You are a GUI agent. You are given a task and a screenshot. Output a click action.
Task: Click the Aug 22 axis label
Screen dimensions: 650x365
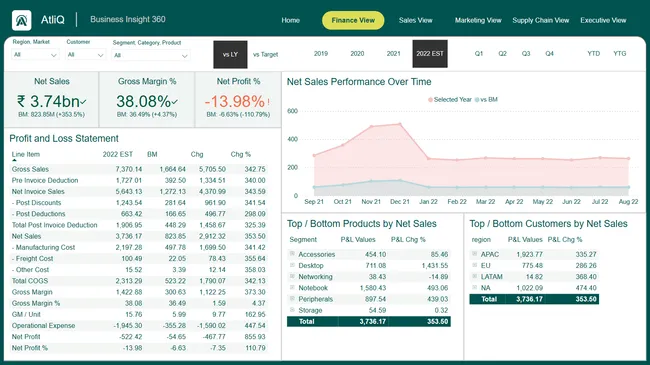tap(628, 202)
